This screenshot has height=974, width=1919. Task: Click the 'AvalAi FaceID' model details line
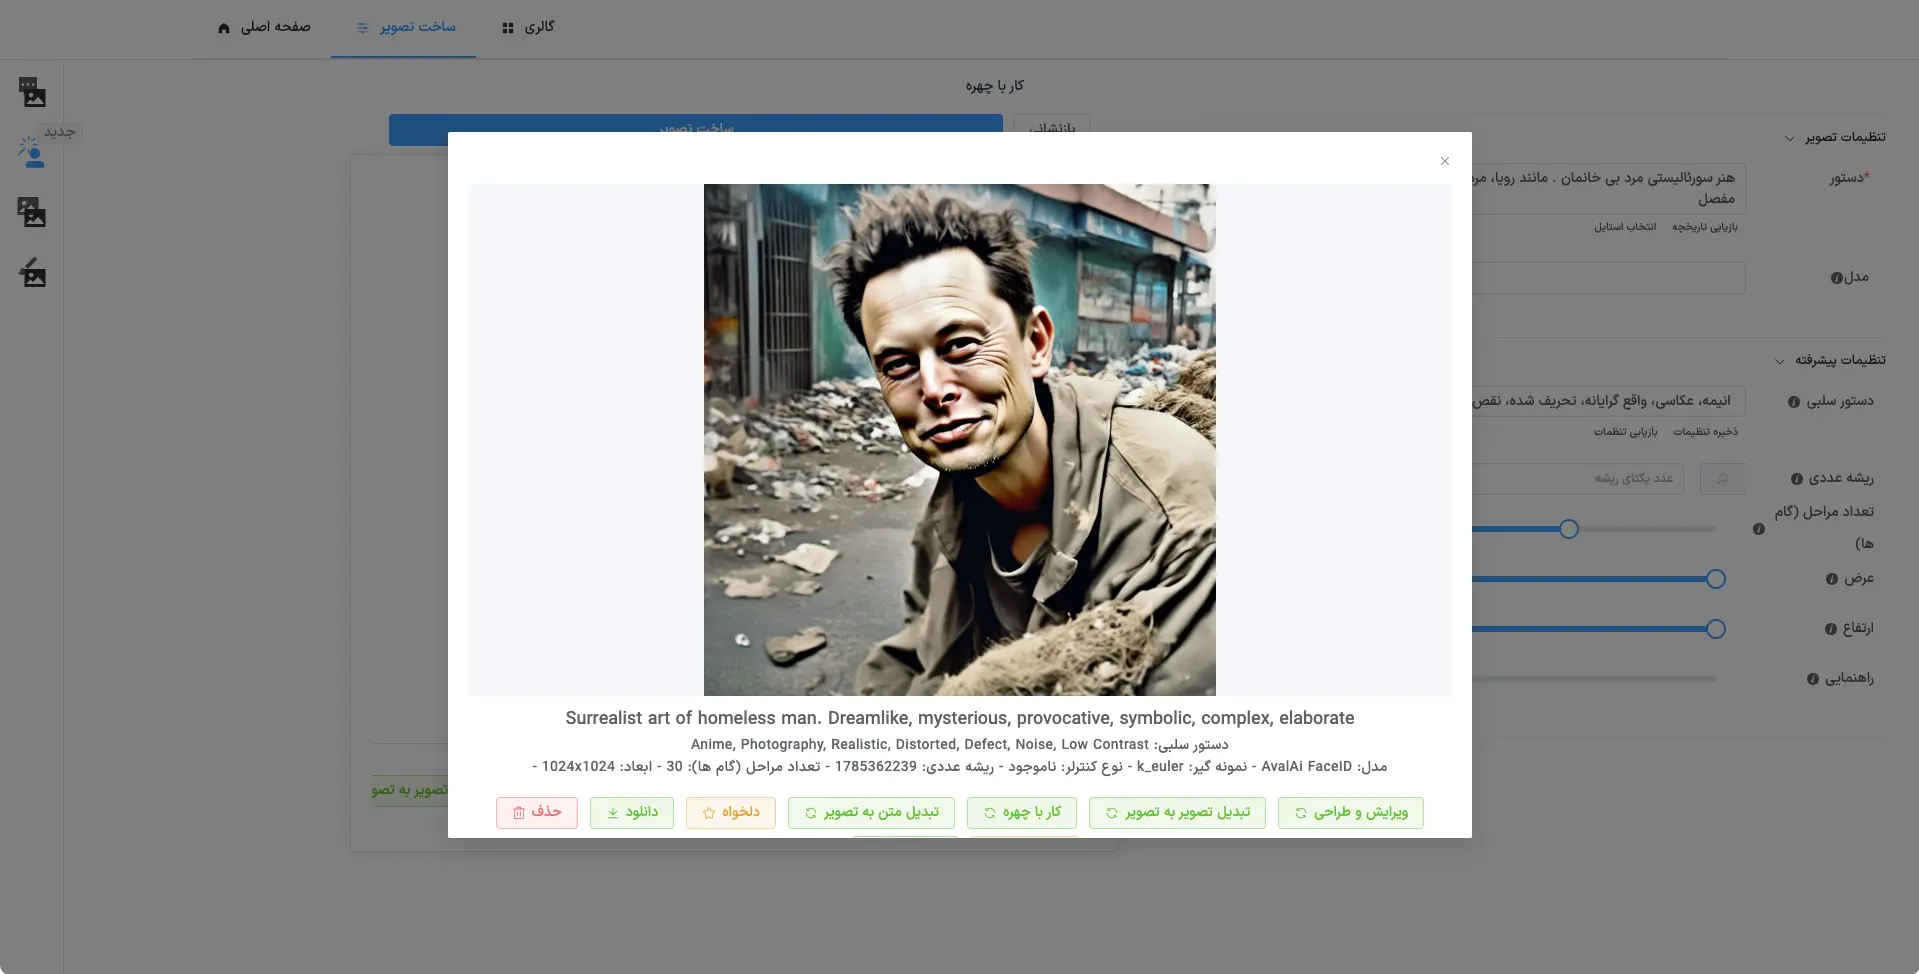click(960, 767)
